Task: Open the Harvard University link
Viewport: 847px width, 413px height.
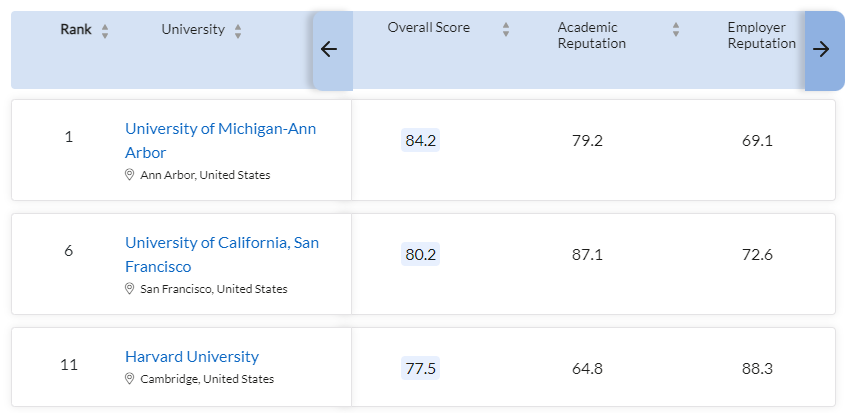Action: 191,356
